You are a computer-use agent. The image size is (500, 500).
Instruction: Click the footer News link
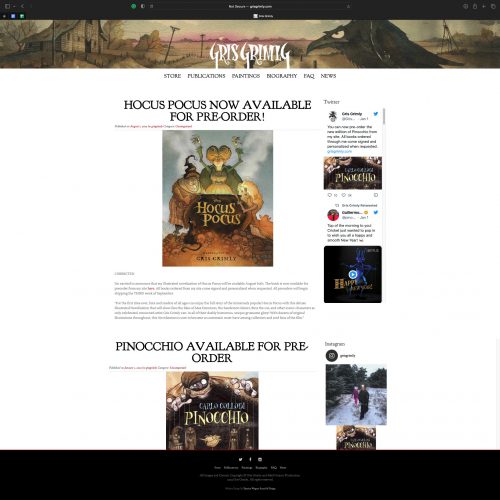coord(283,468)
